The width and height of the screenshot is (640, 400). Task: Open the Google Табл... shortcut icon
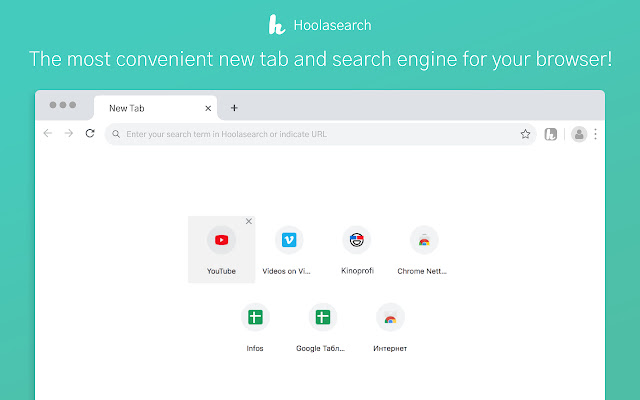(x=323, y=317)
